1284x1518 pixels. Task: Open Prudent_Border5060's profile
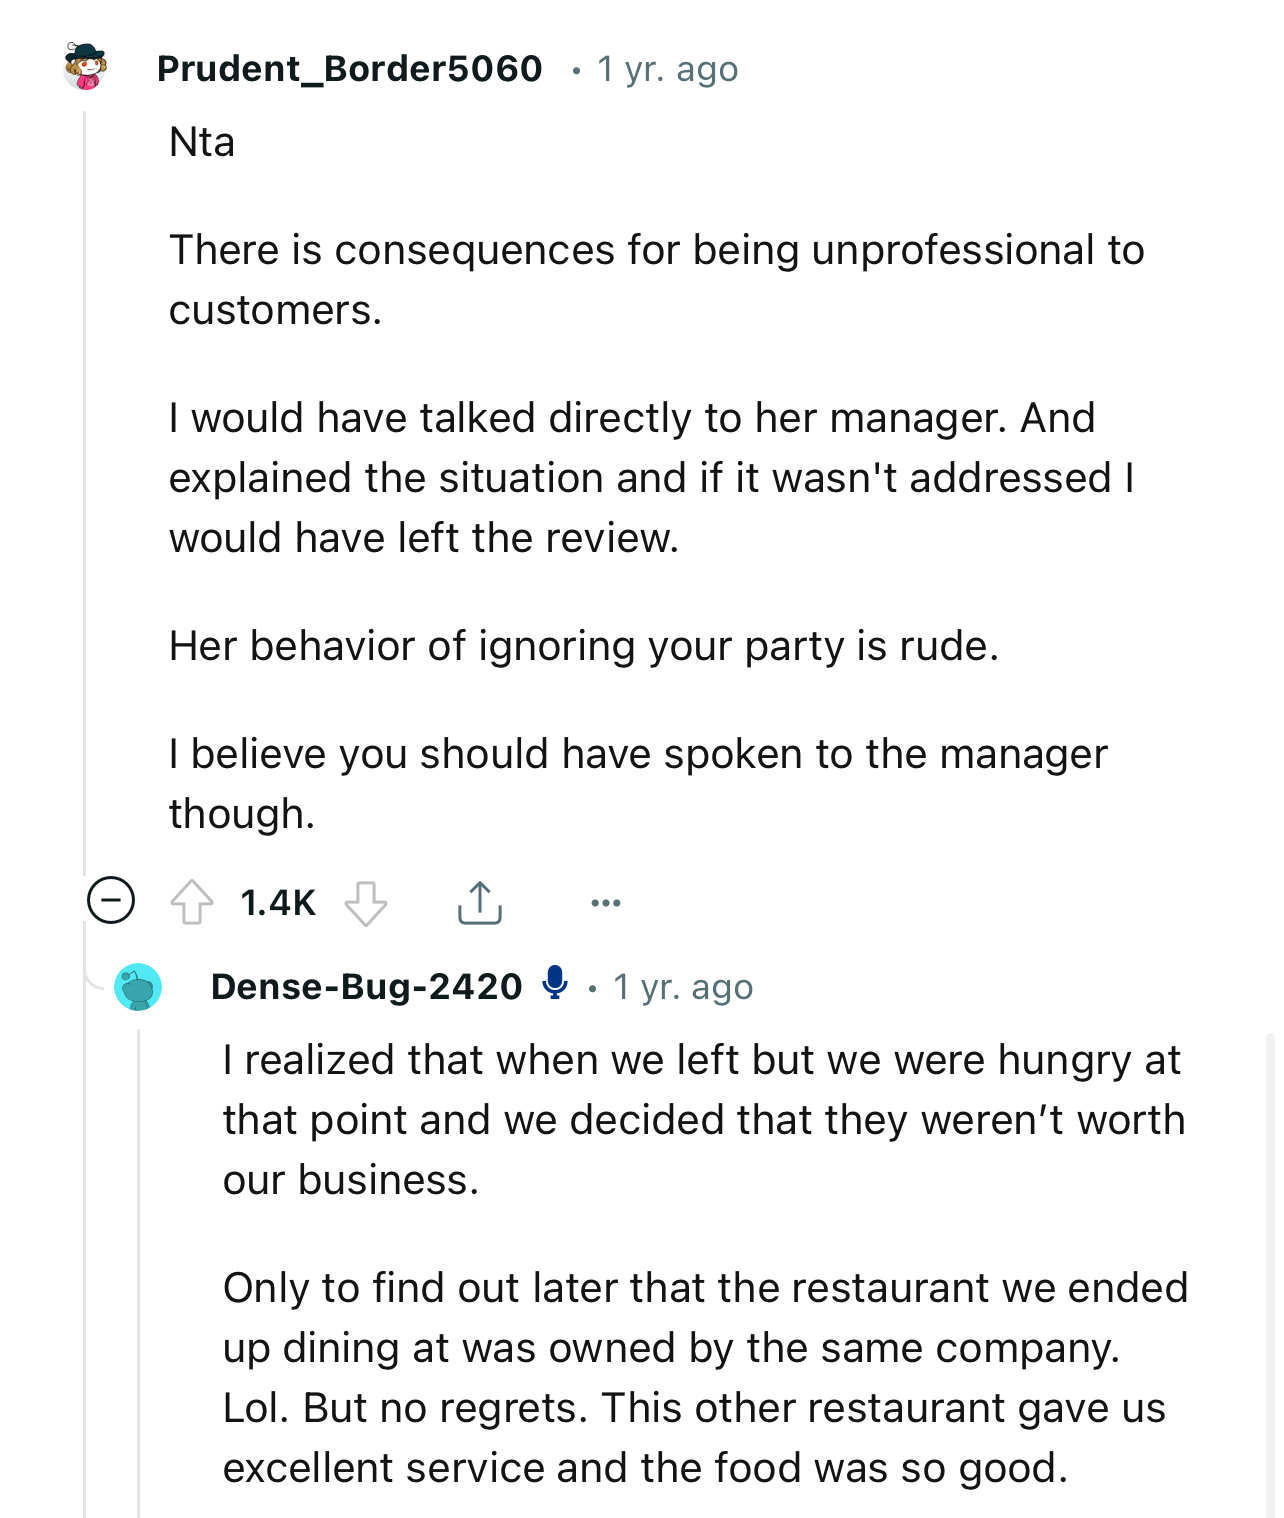(x=349, y=69)
